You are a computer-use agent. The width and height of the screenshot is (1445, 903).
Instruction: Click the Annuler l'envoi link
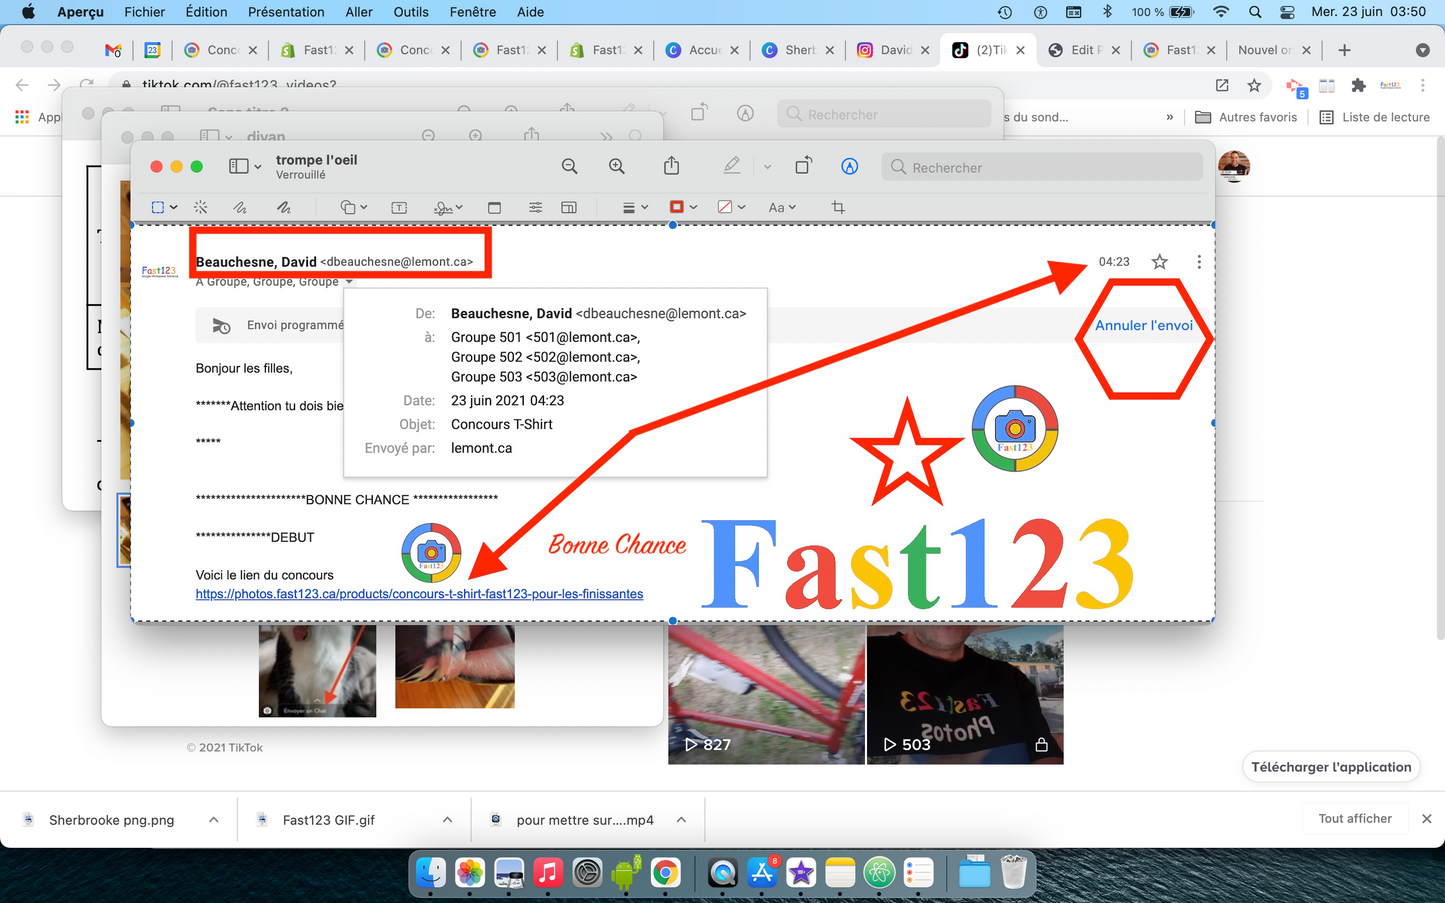(1143, 325)
